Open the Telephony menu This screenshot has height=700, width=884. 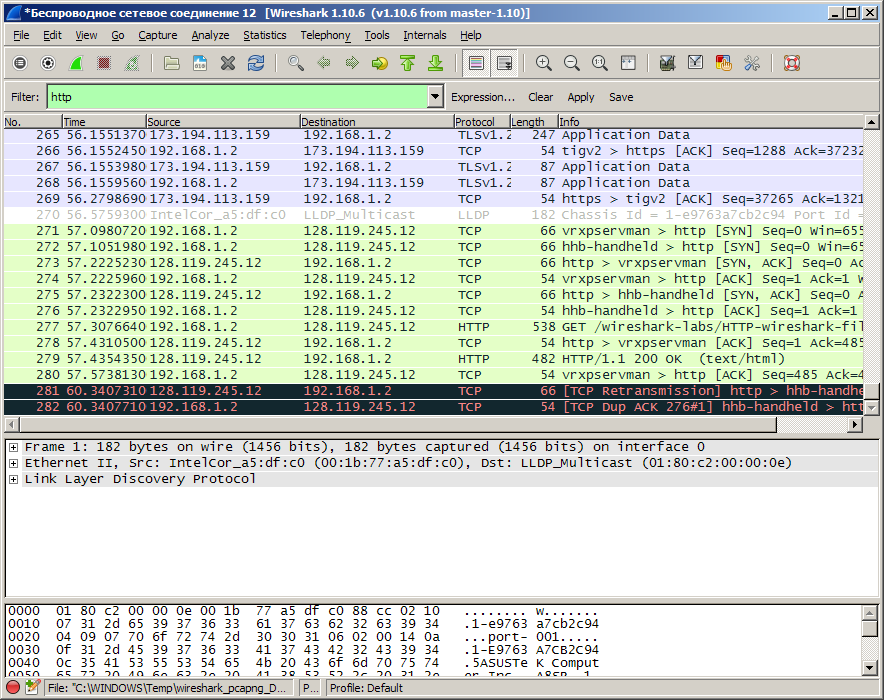(325, 36)
